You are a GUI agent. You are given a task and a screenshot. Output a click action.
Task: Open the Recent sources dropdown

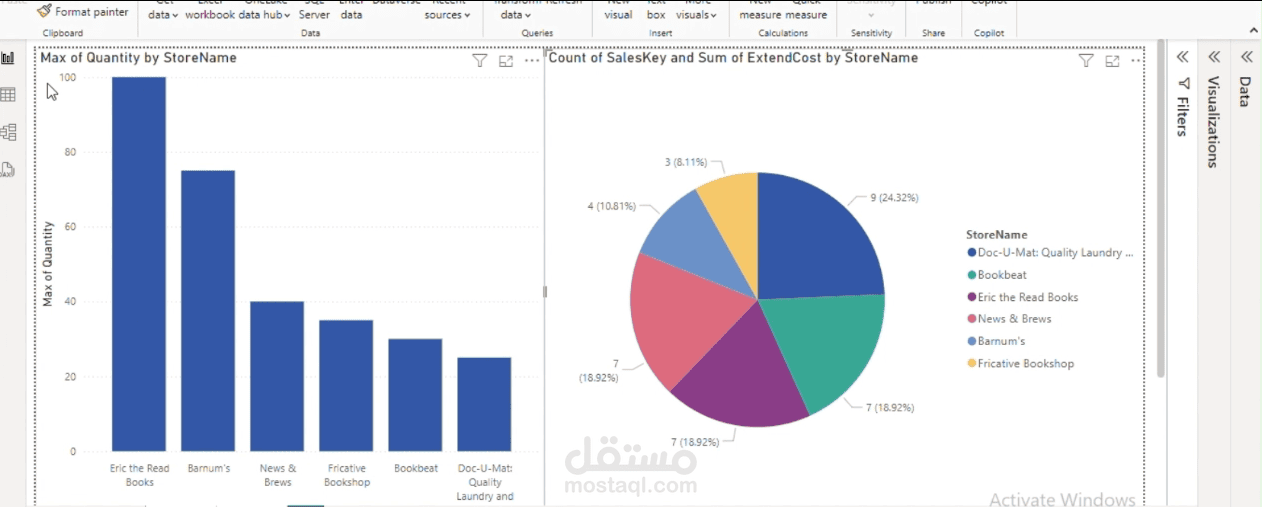click(447, 11)
